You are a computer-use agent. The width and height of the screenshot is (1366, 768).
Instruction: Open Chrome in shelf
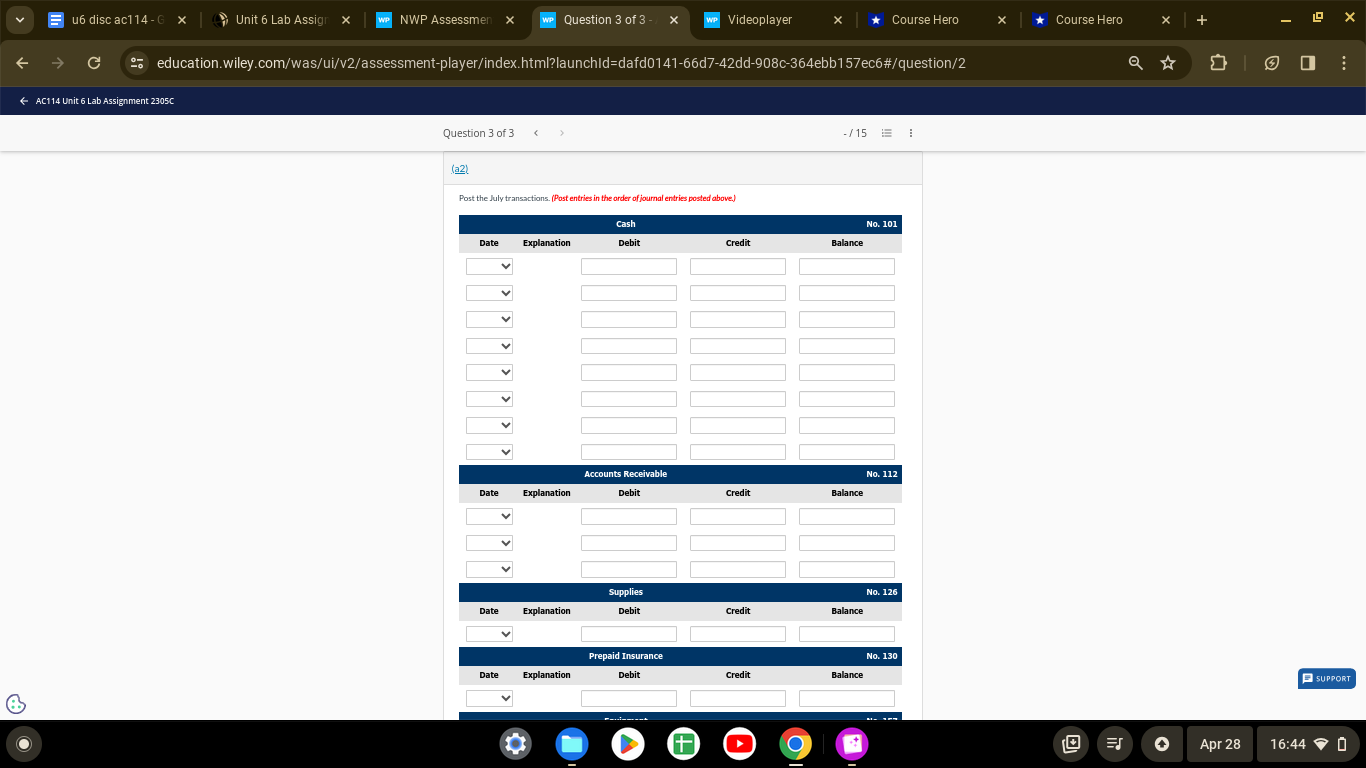pos(796,744)
